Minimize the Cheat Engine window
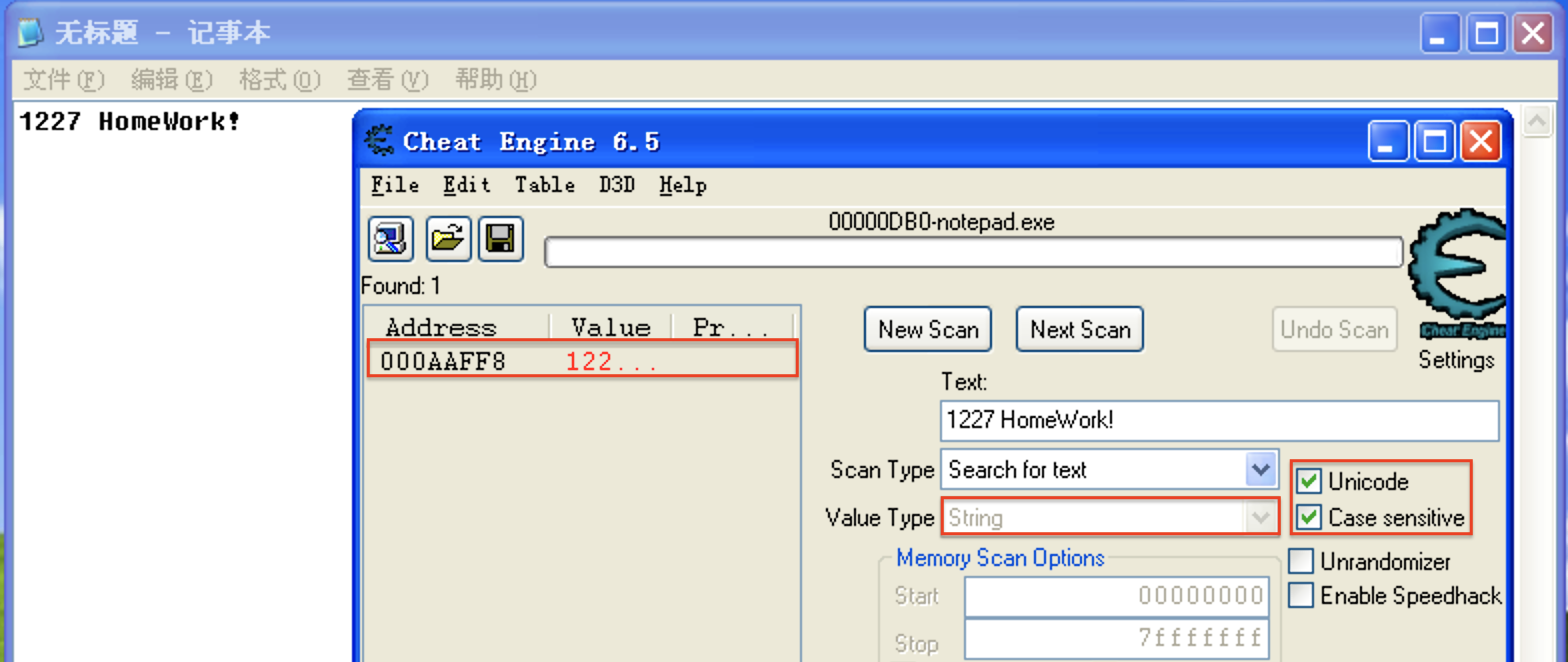Viewport: 1568px width, 662px height. (x=1389, y=141)
